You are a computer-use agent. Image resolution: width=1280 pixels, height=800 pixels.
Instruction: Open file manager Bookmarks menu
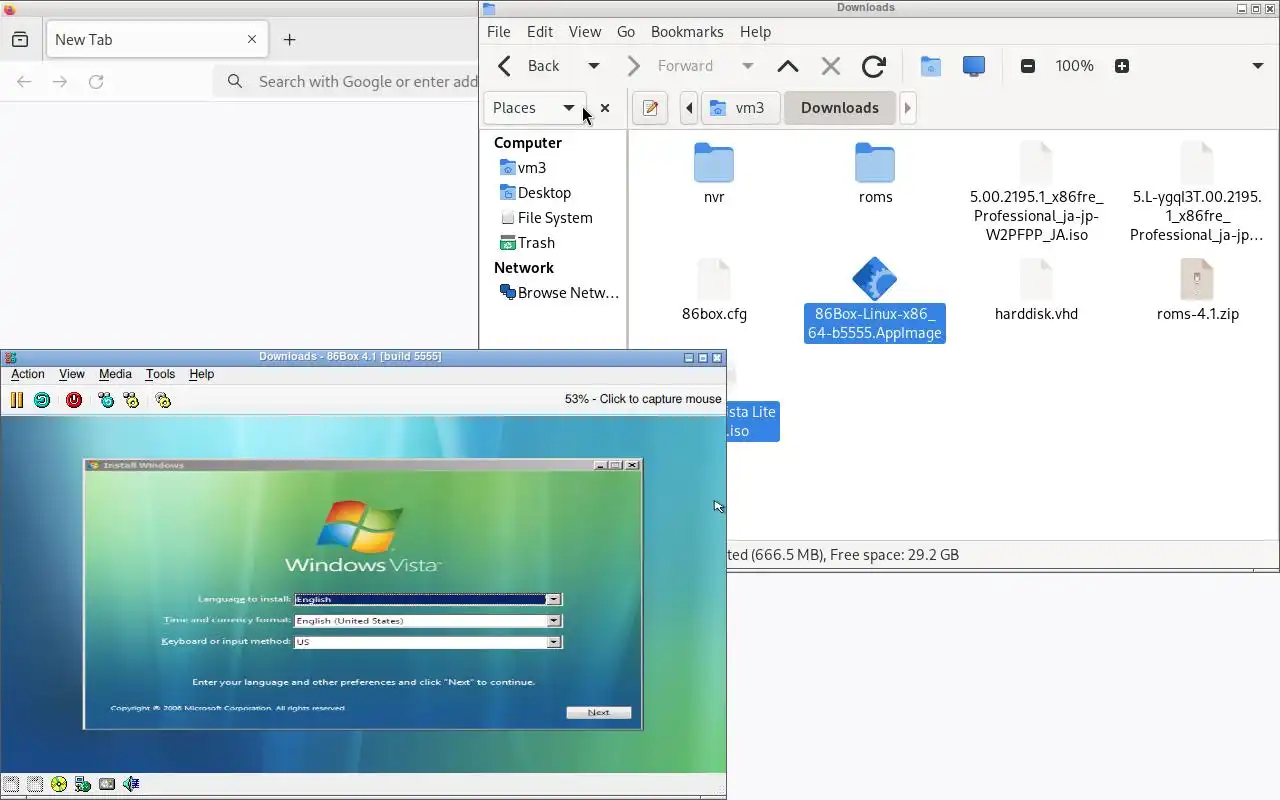(687, 32)
